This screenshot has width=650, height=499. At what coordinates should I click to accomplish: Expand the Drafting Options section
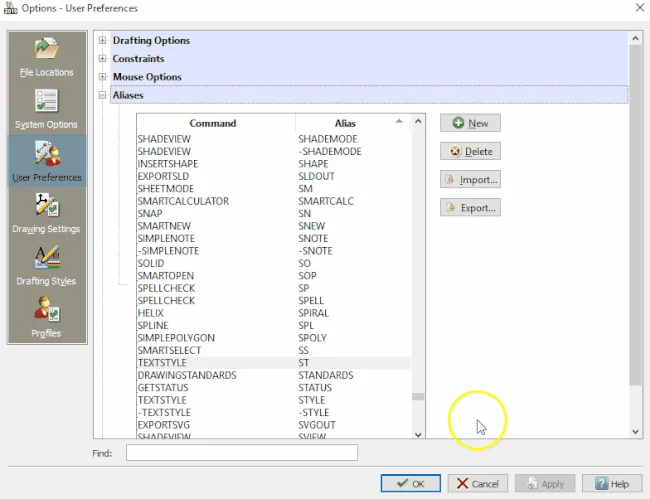[x=103, y=41]
